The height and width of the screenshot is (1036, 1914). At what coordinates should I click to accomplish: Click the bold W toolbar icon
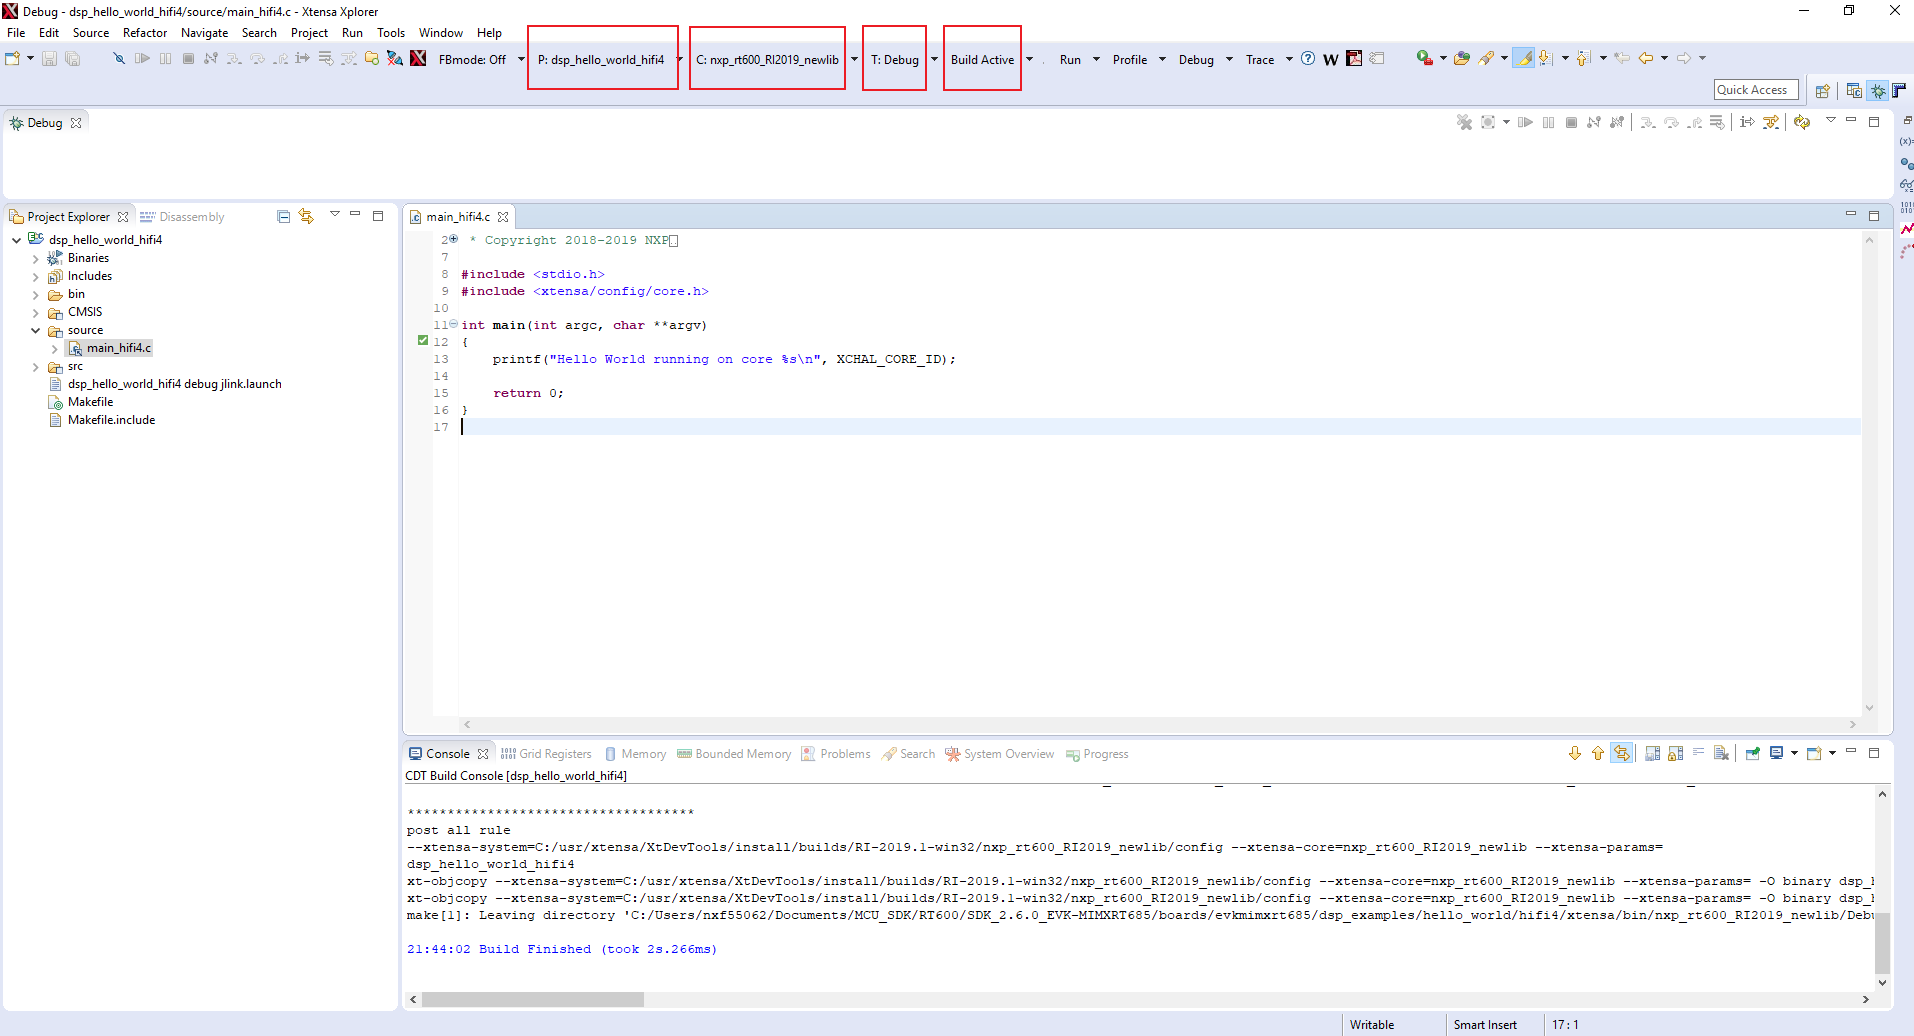pyautogui.click(x=1331, y=60)
